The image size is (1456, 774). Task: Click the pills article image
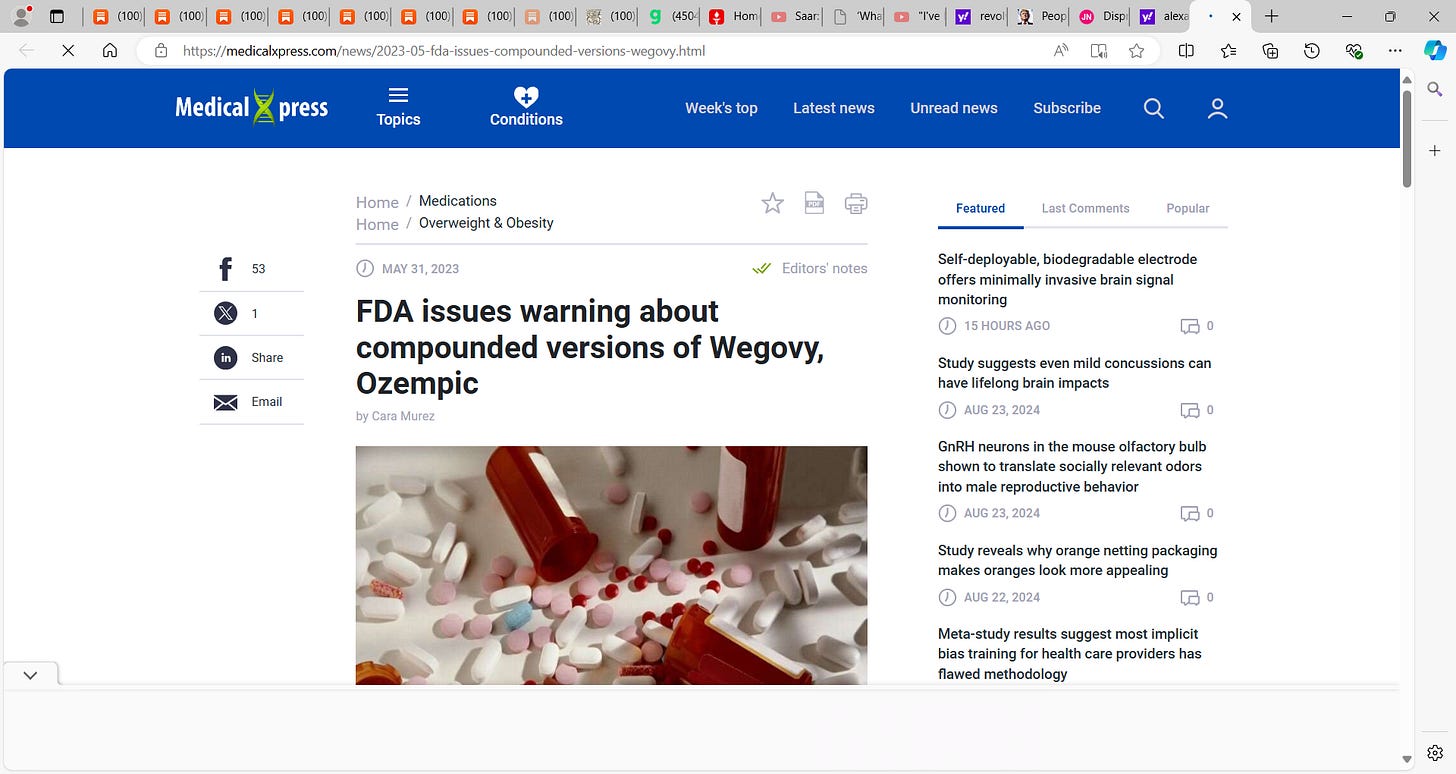(x=611, y=565)
